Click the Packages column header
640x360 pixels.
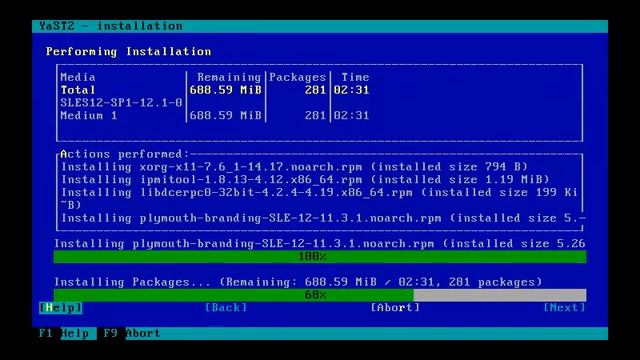coord(298,77)
